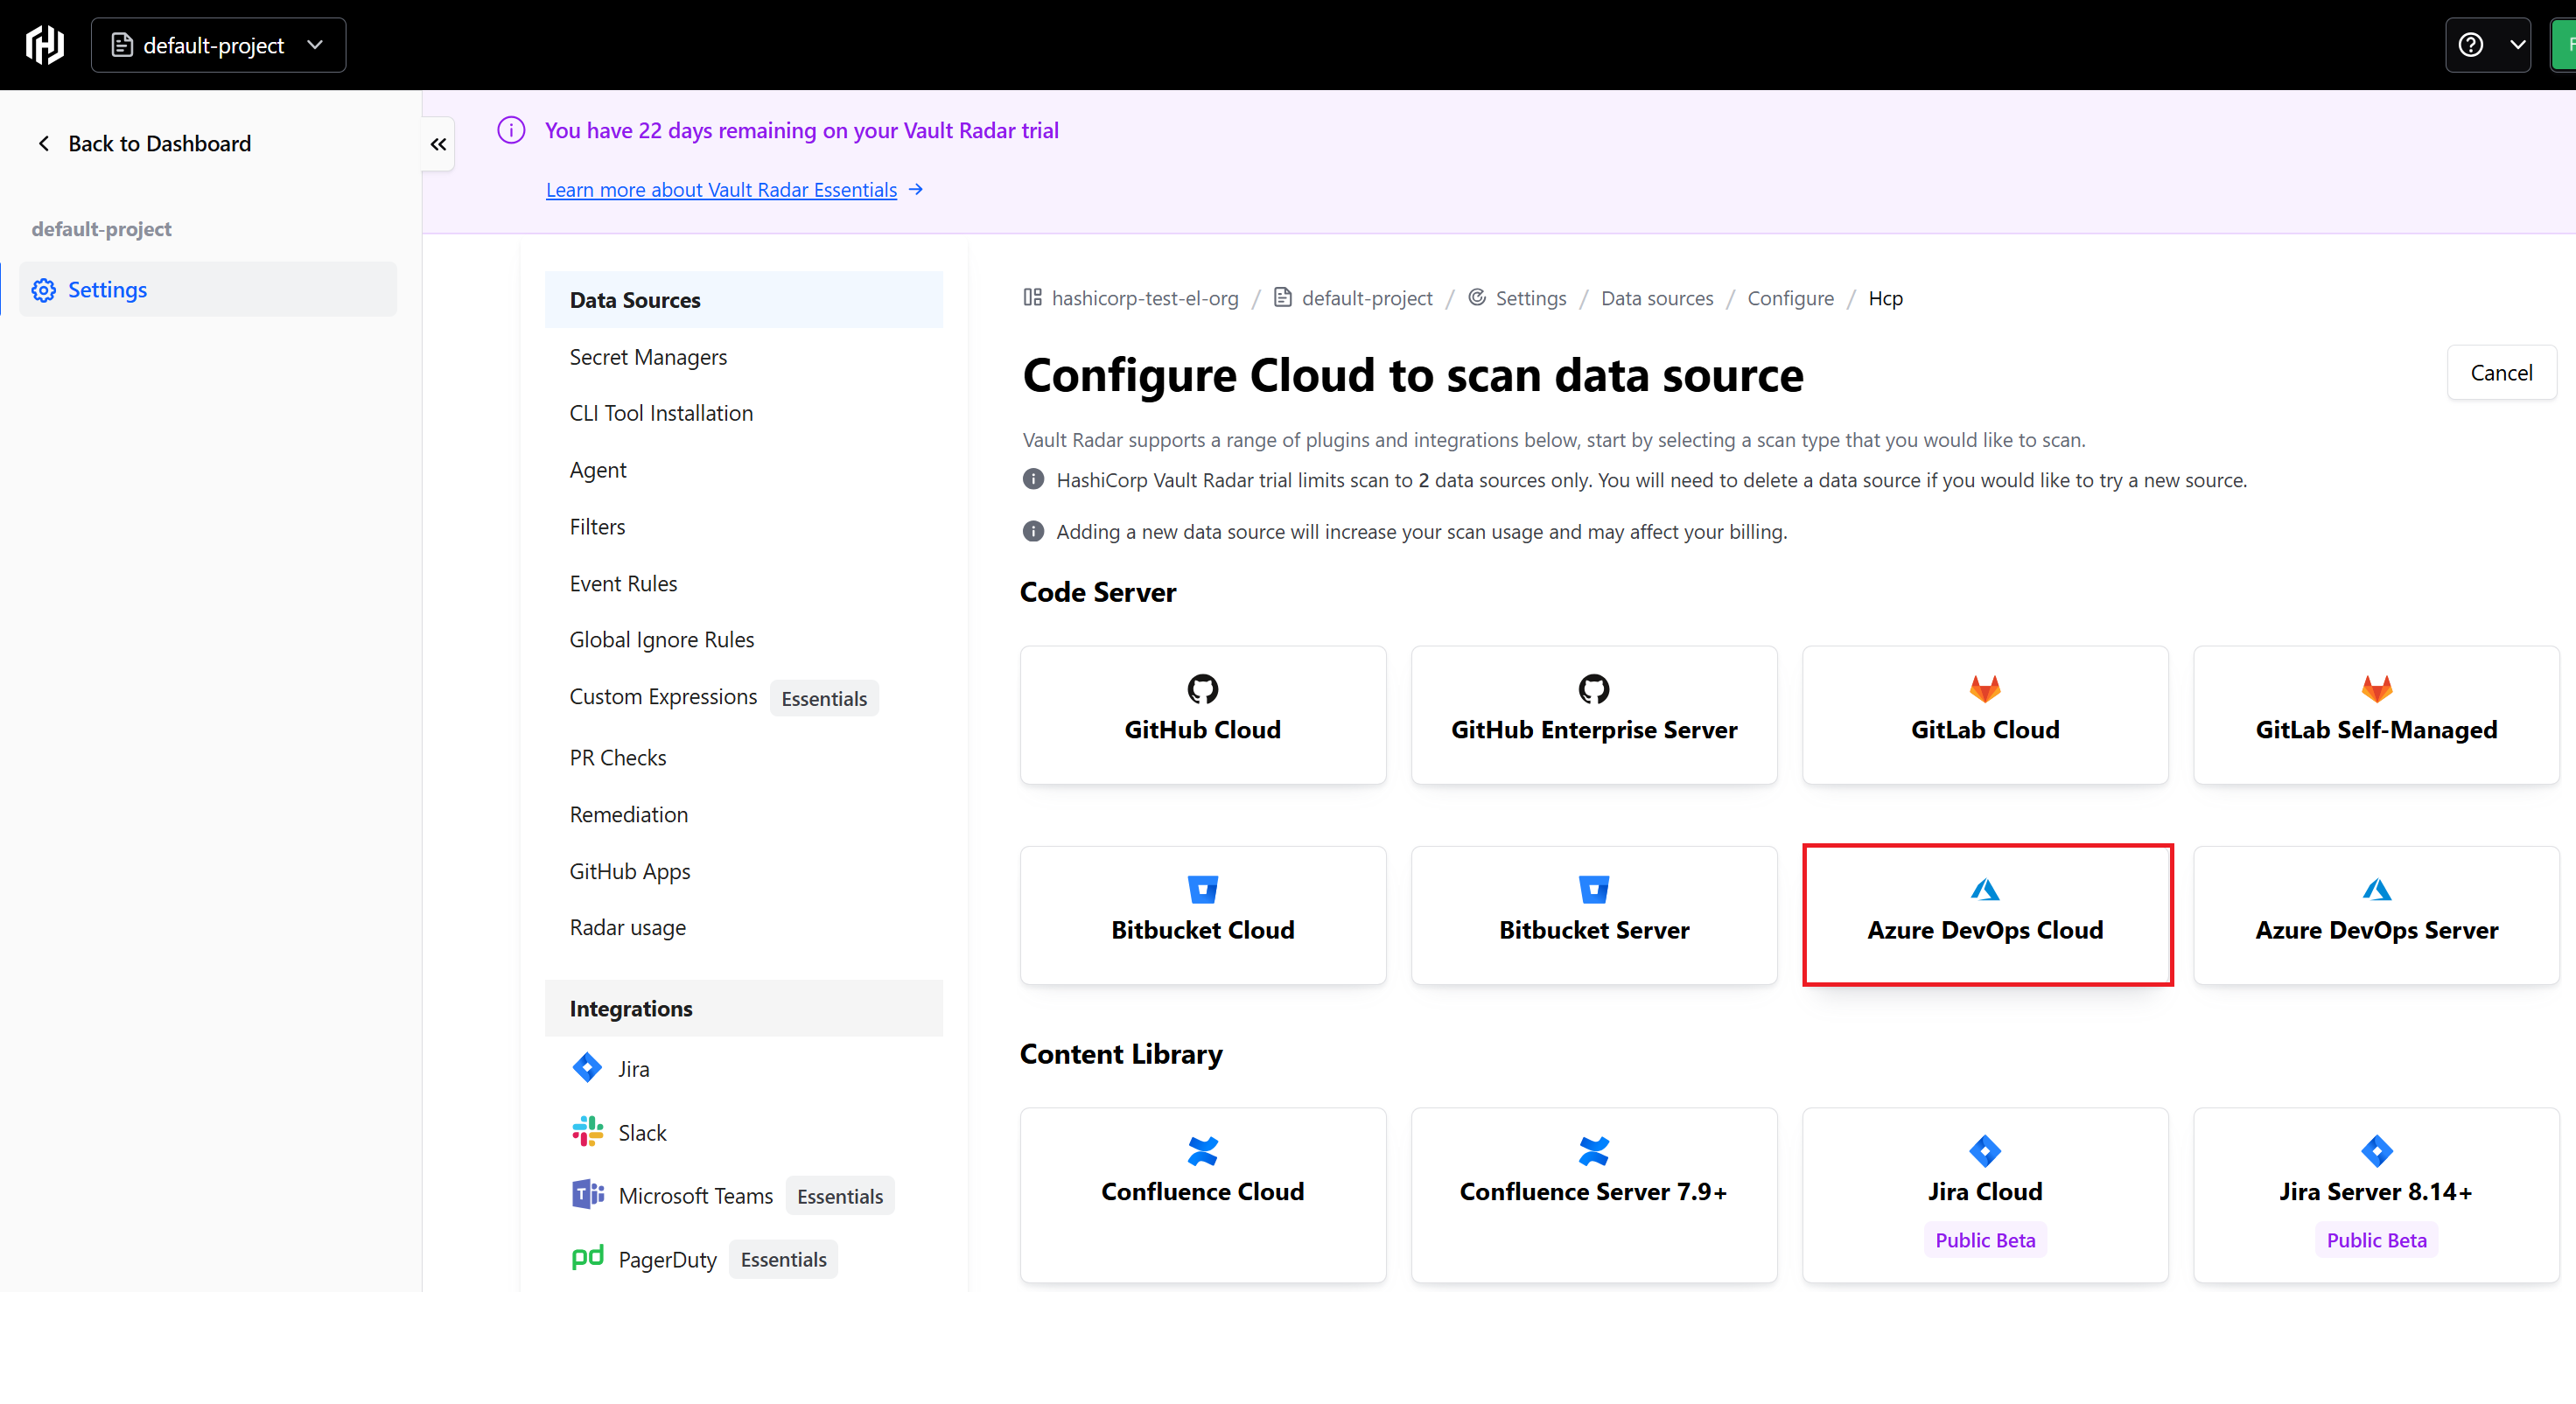Open Radar usage menu item
The height and width of the screenshot is (1404, 2576).
[x=627, y=927]
